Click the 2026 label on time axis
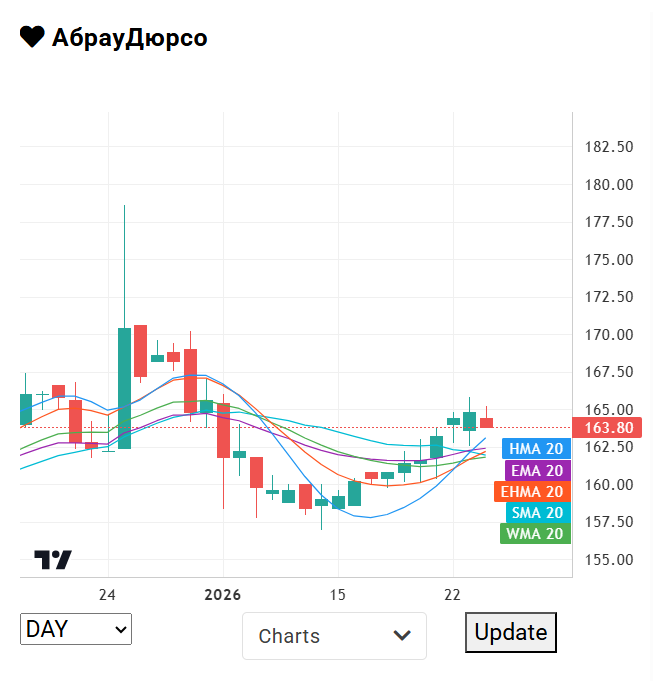The height and width of the screenshot is (681, 653). pyautogui.click(x=223, y=594)
